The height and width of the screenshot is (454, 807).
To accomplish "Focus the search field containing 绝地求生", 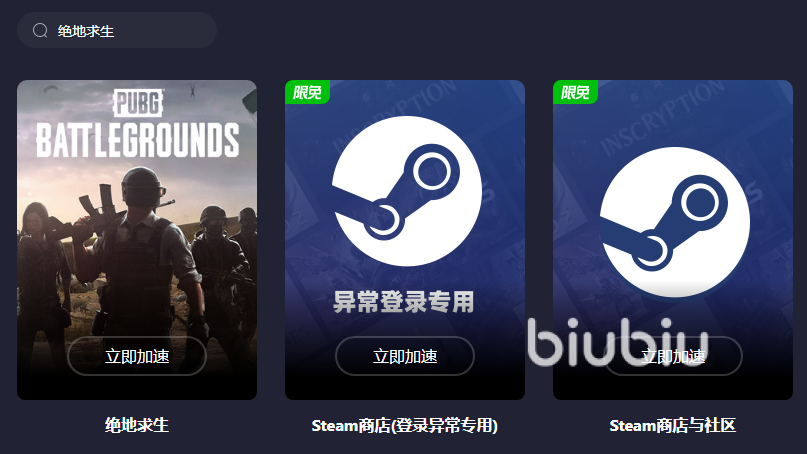I will pos(117,30).
